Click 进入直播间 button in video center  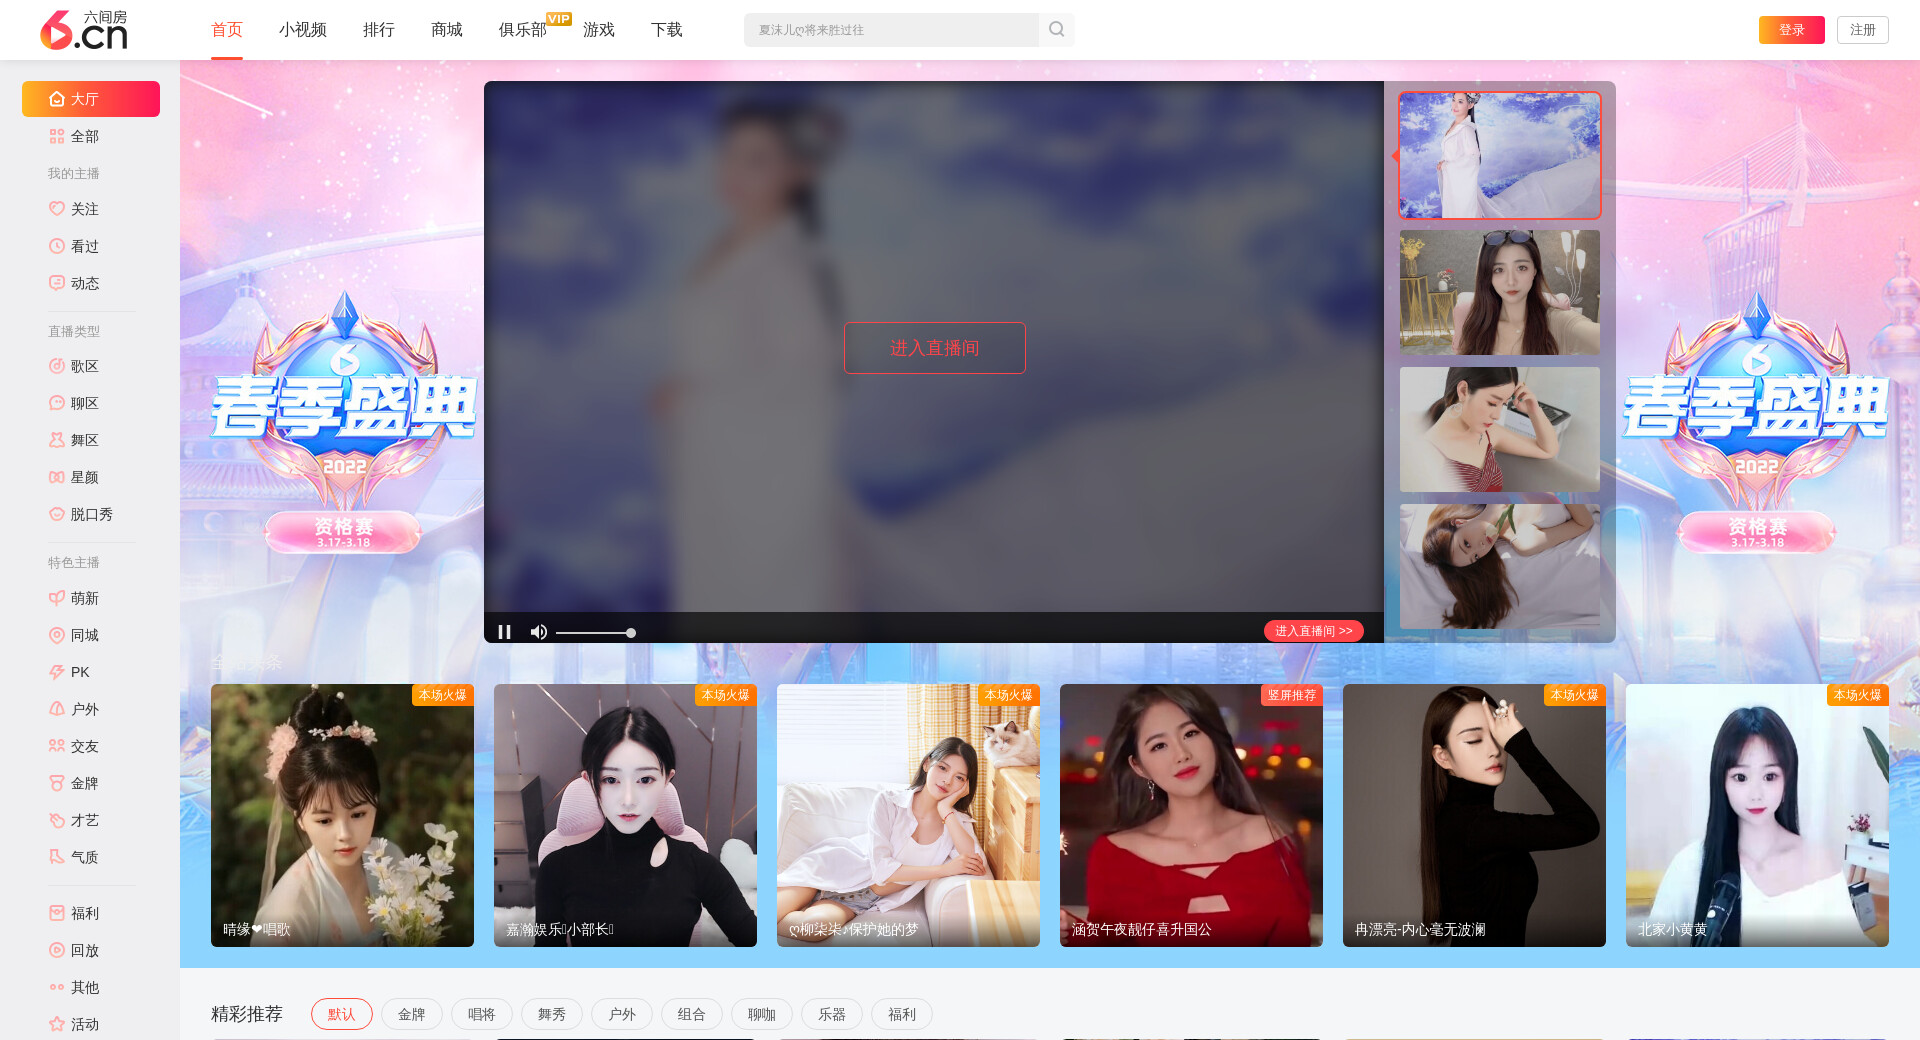tap(935, 348)
